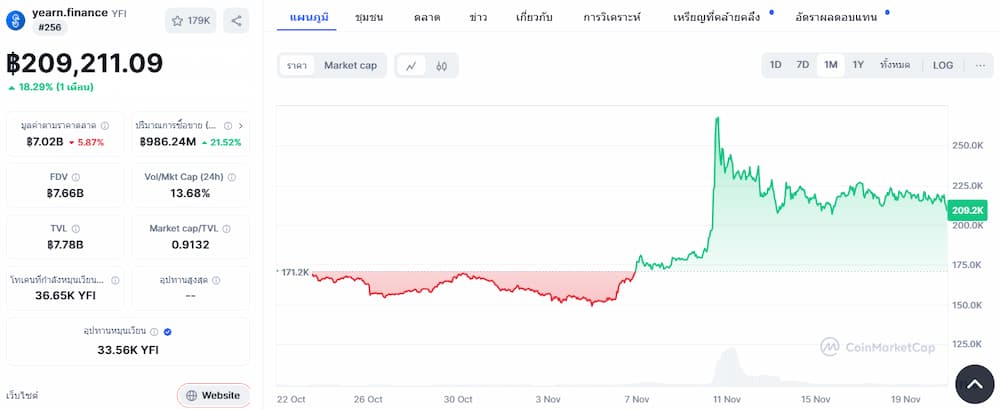
Task: Open the ตลาด tab
Action: (427, 17)
